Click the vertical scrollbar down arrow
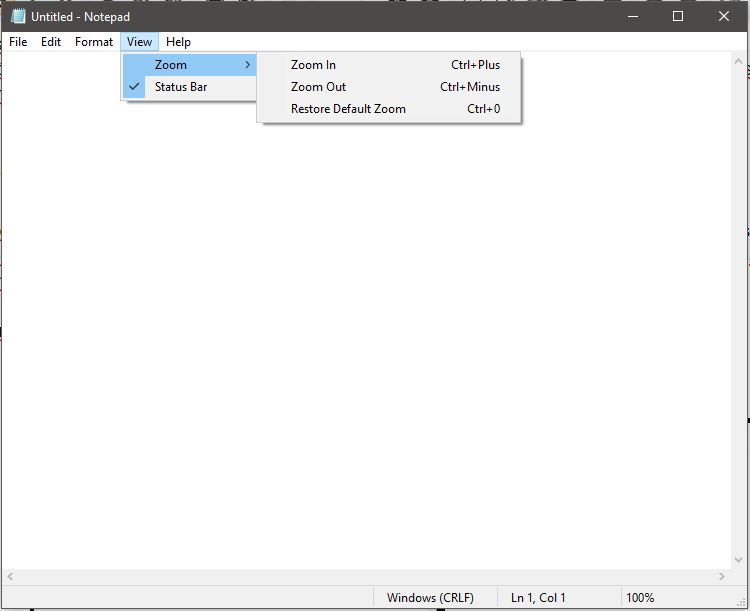 coord(738,559)
